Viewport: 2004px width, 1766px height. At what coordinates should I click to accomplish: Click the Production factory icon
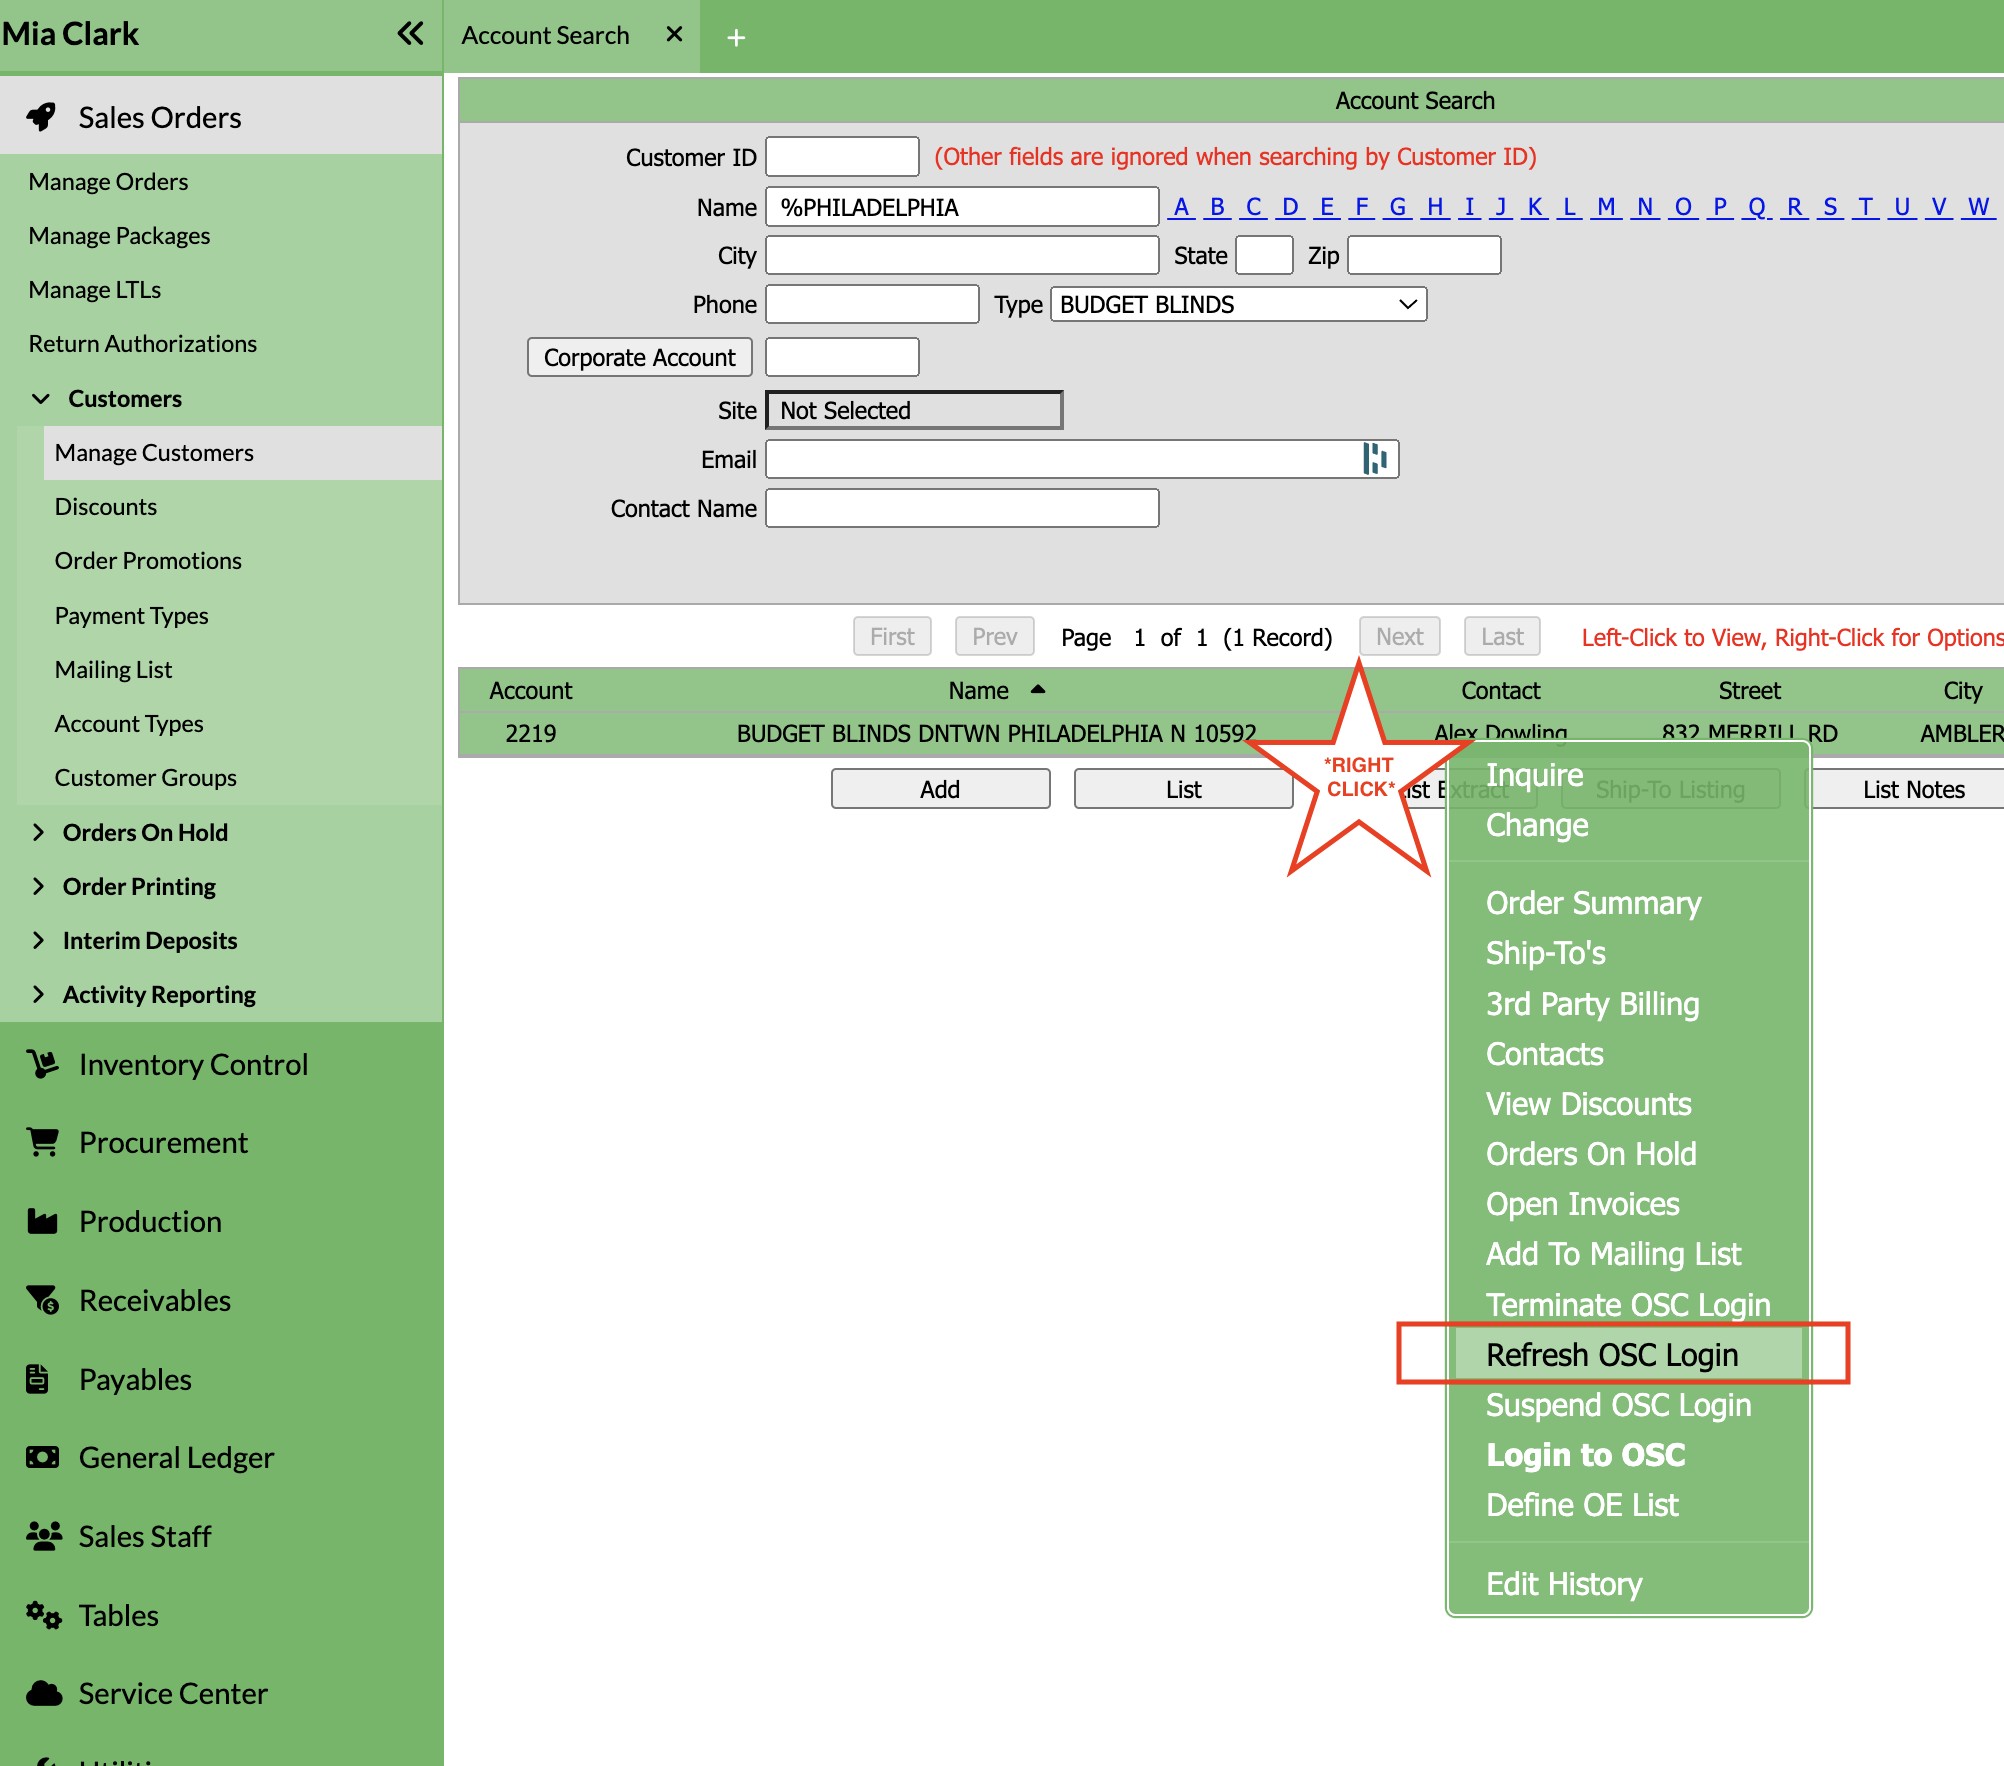coord(42,1221)
